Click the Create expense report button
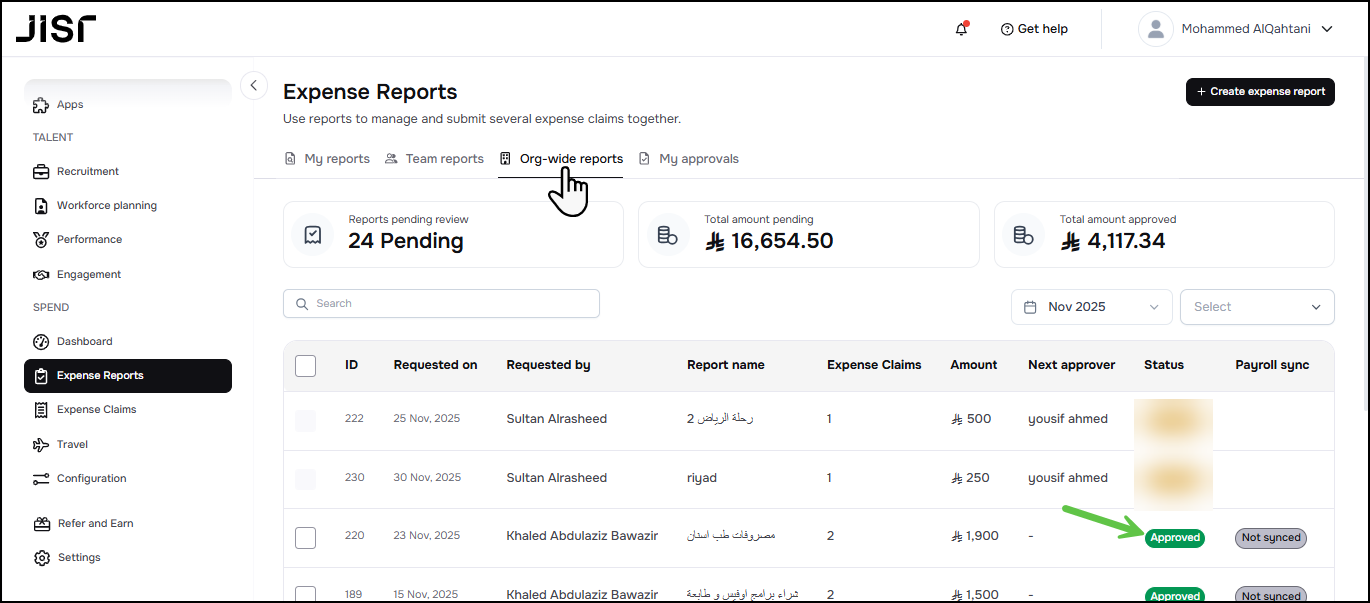Viewport: 1370px width, 603px height. coord(1260,91)
